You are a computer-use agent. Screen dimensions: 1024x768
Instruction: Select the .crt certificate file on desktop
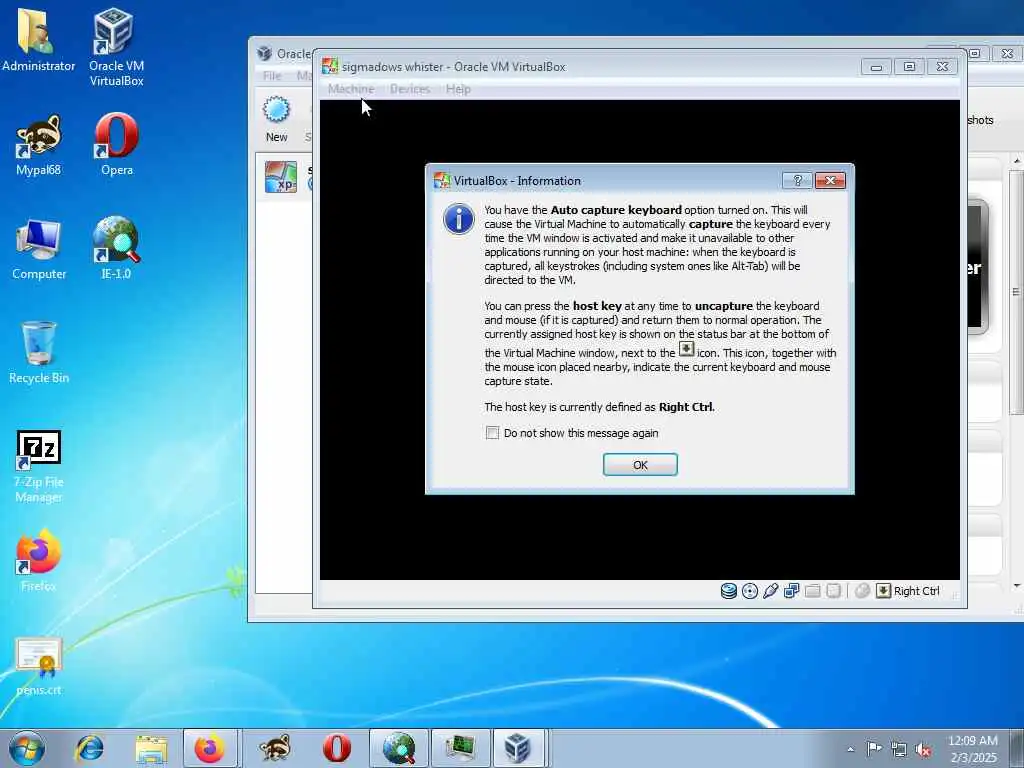(39, 666)
